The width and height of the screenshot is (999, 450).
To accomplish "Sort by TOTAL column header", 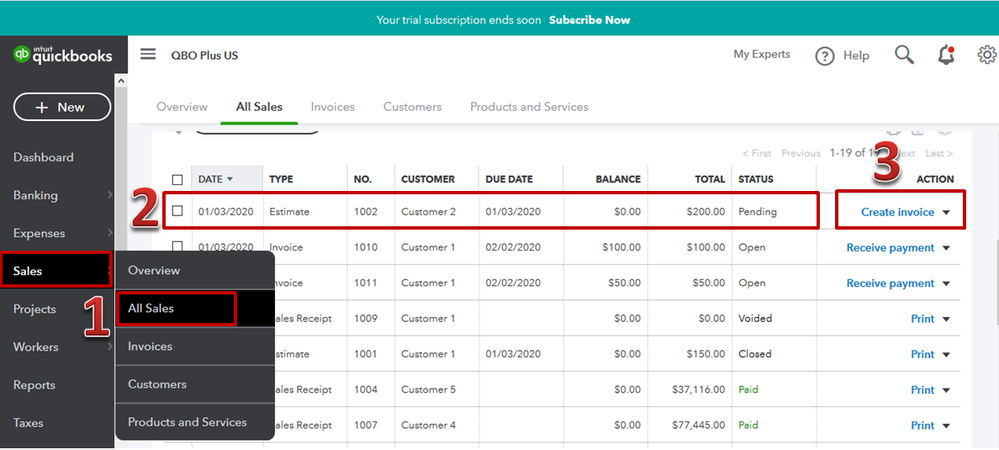I will point(710,179).
